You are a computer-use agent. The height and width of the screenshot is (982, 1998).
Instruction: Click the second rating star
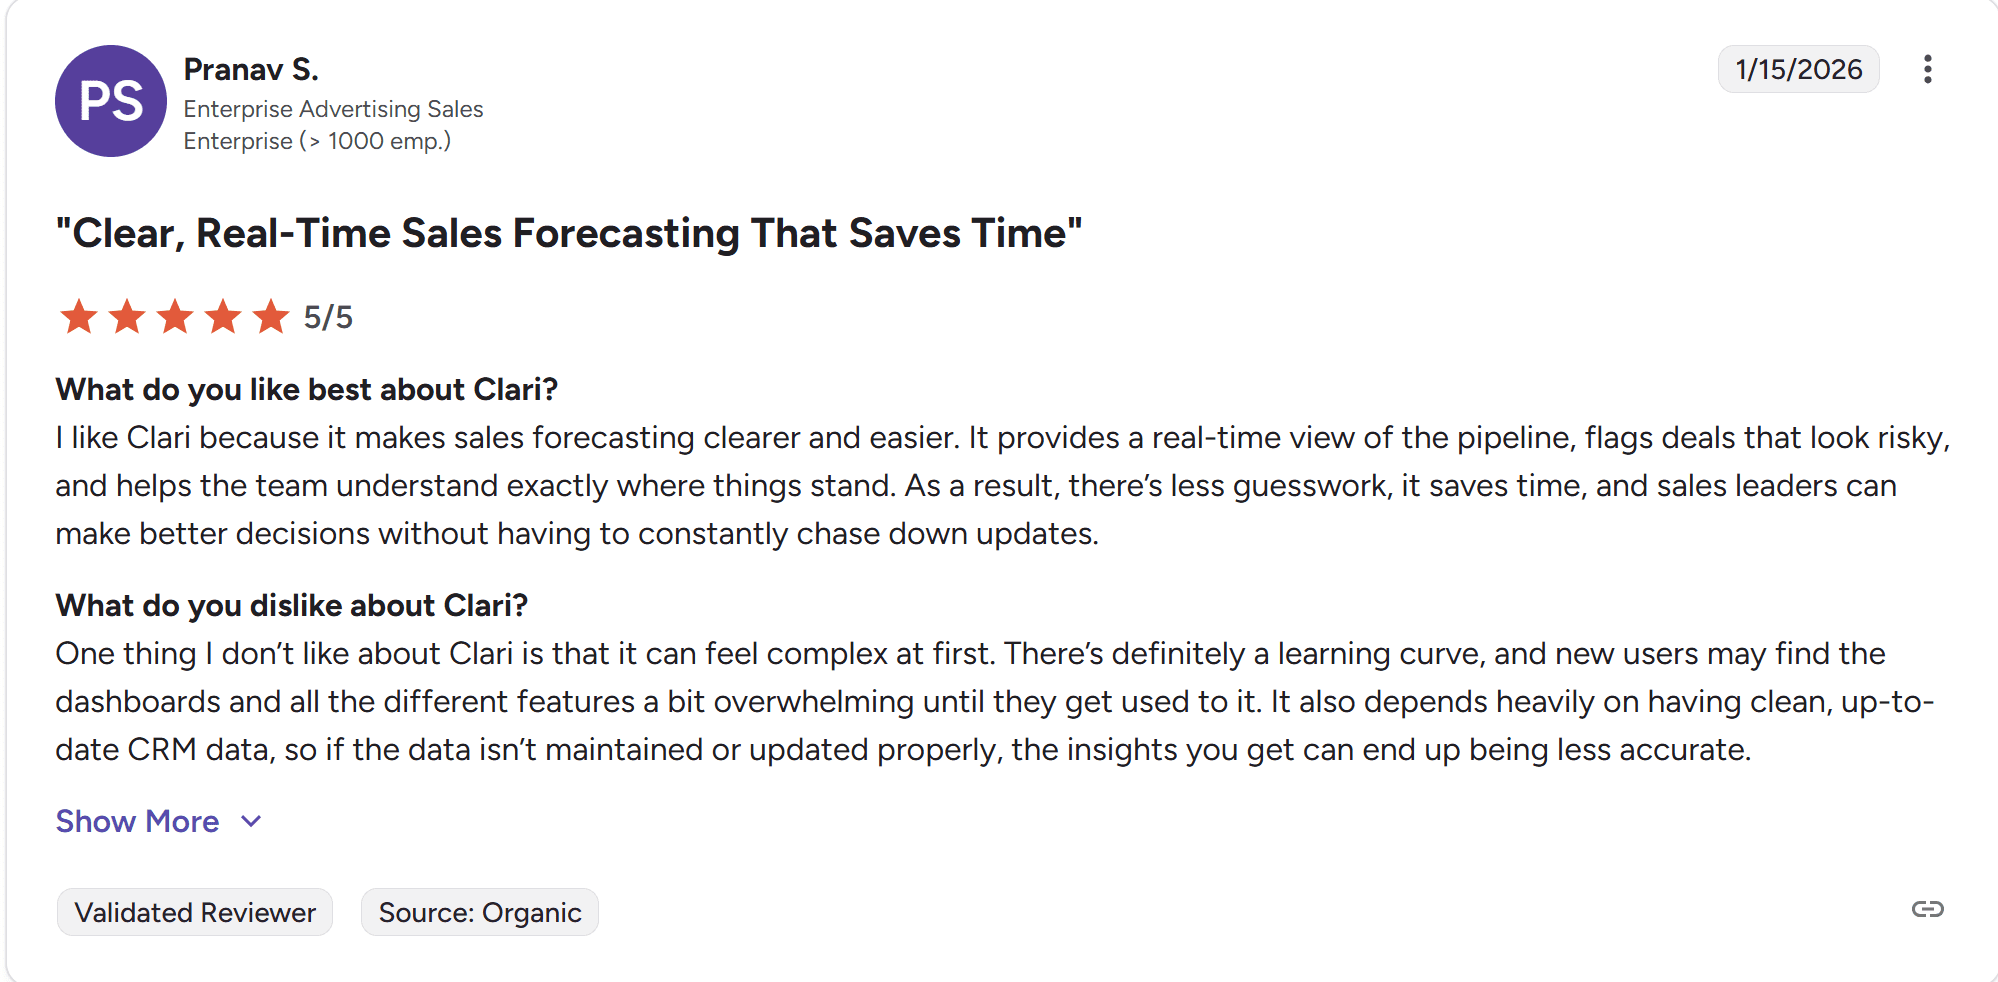127,317
